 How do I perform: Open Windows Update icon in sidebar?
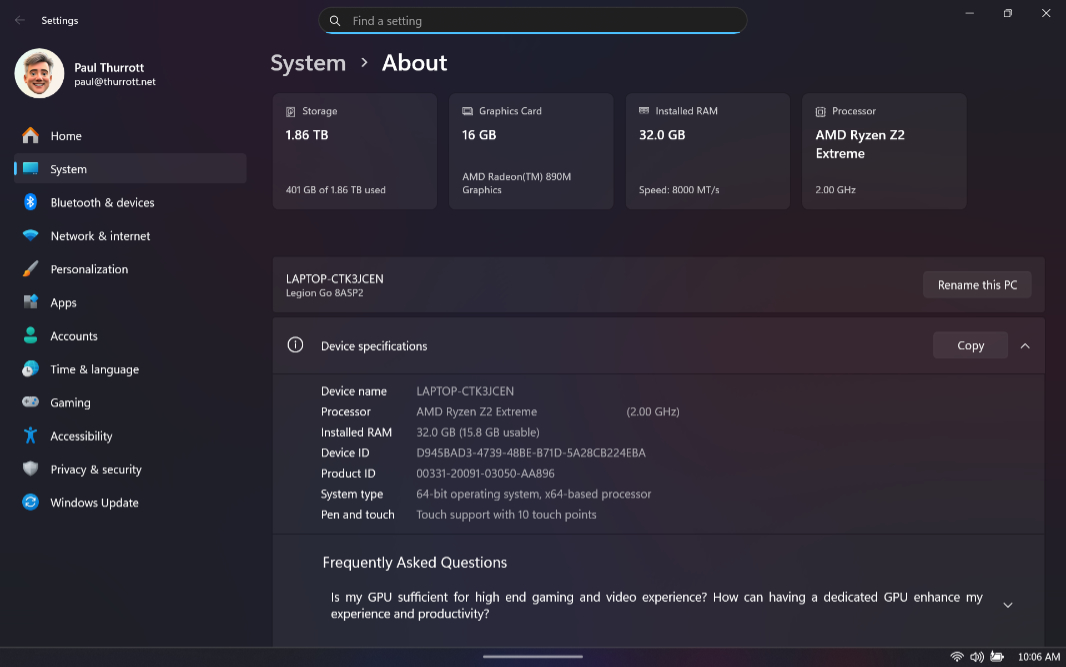(x=31, y=503)
